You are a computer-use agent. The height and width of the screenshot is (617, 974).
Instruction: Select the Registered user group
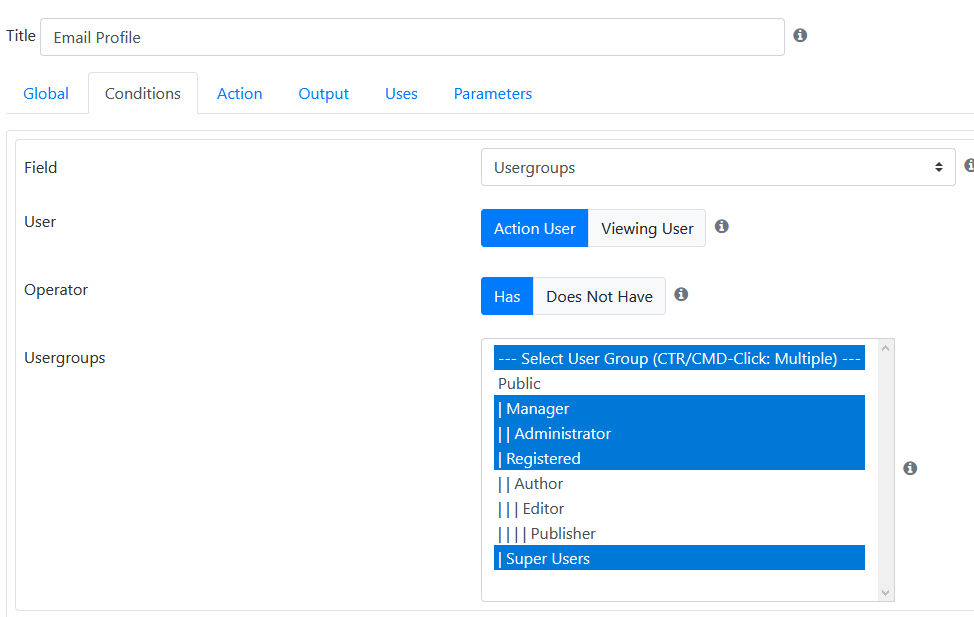[680, 458]
